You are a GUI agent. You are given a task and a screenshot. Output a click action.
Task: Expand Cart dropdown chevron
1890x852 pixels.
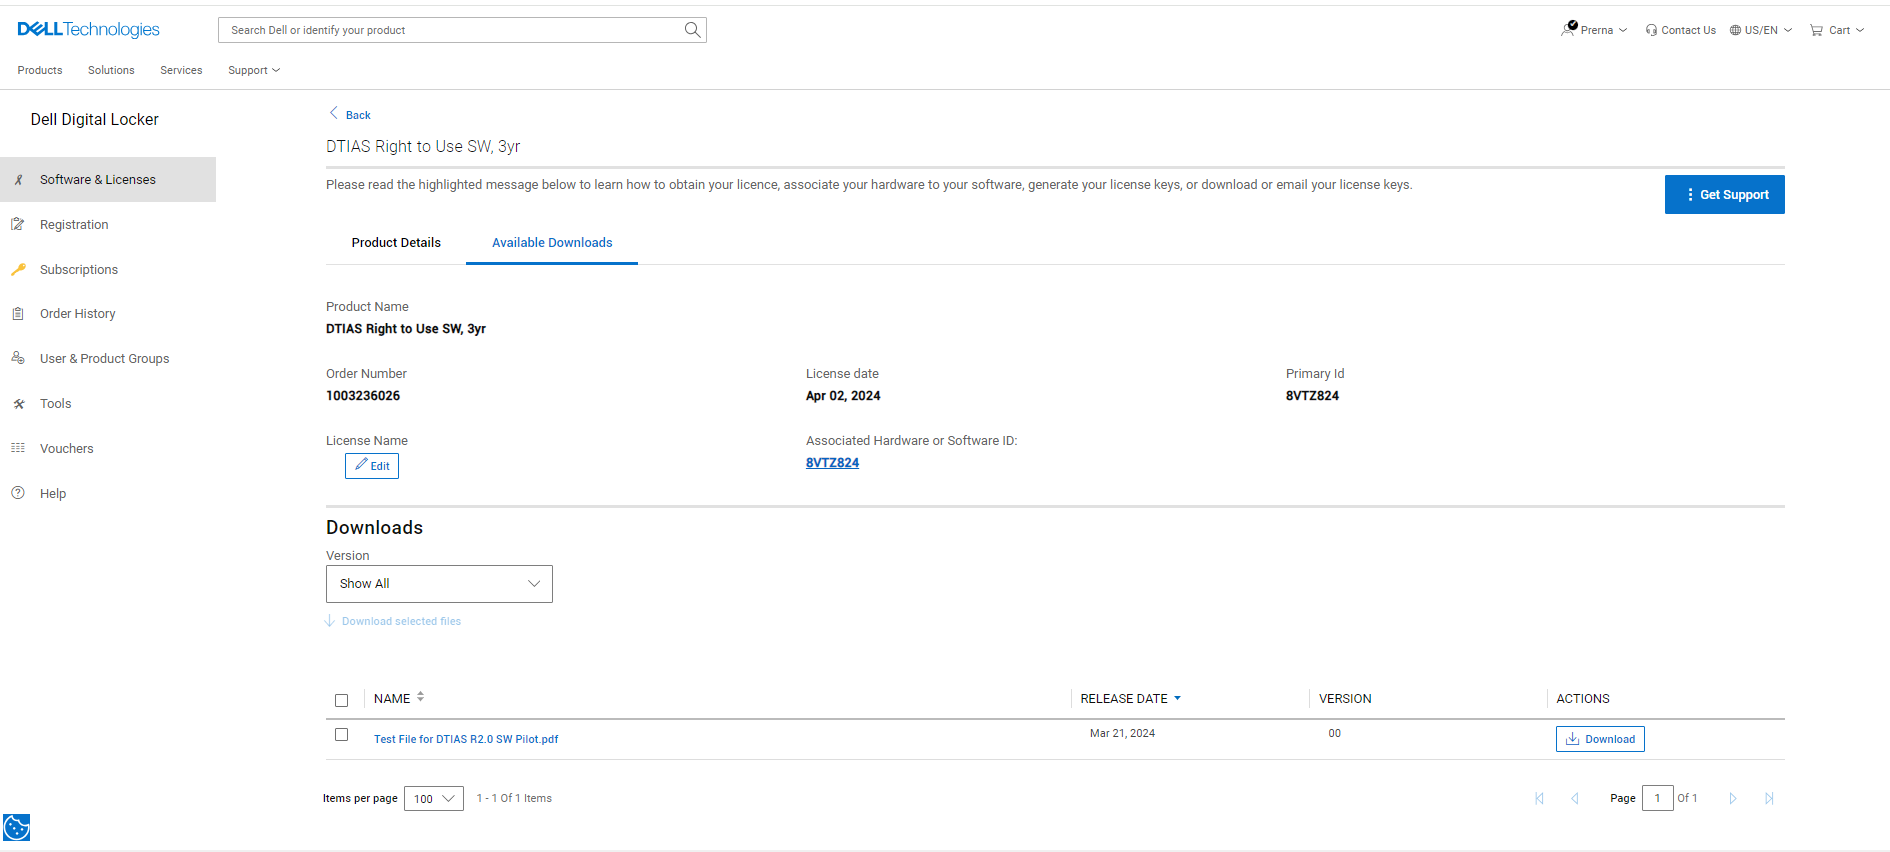pos(1860,30)
